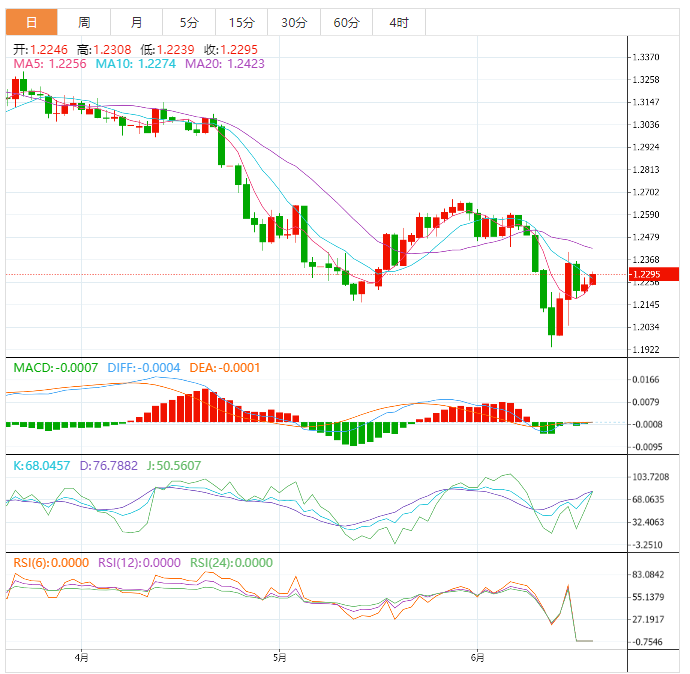Viewport: 690px width, 674px height.
Task: Click the -0.7546 RSI axis label
Action: point(646,642)
